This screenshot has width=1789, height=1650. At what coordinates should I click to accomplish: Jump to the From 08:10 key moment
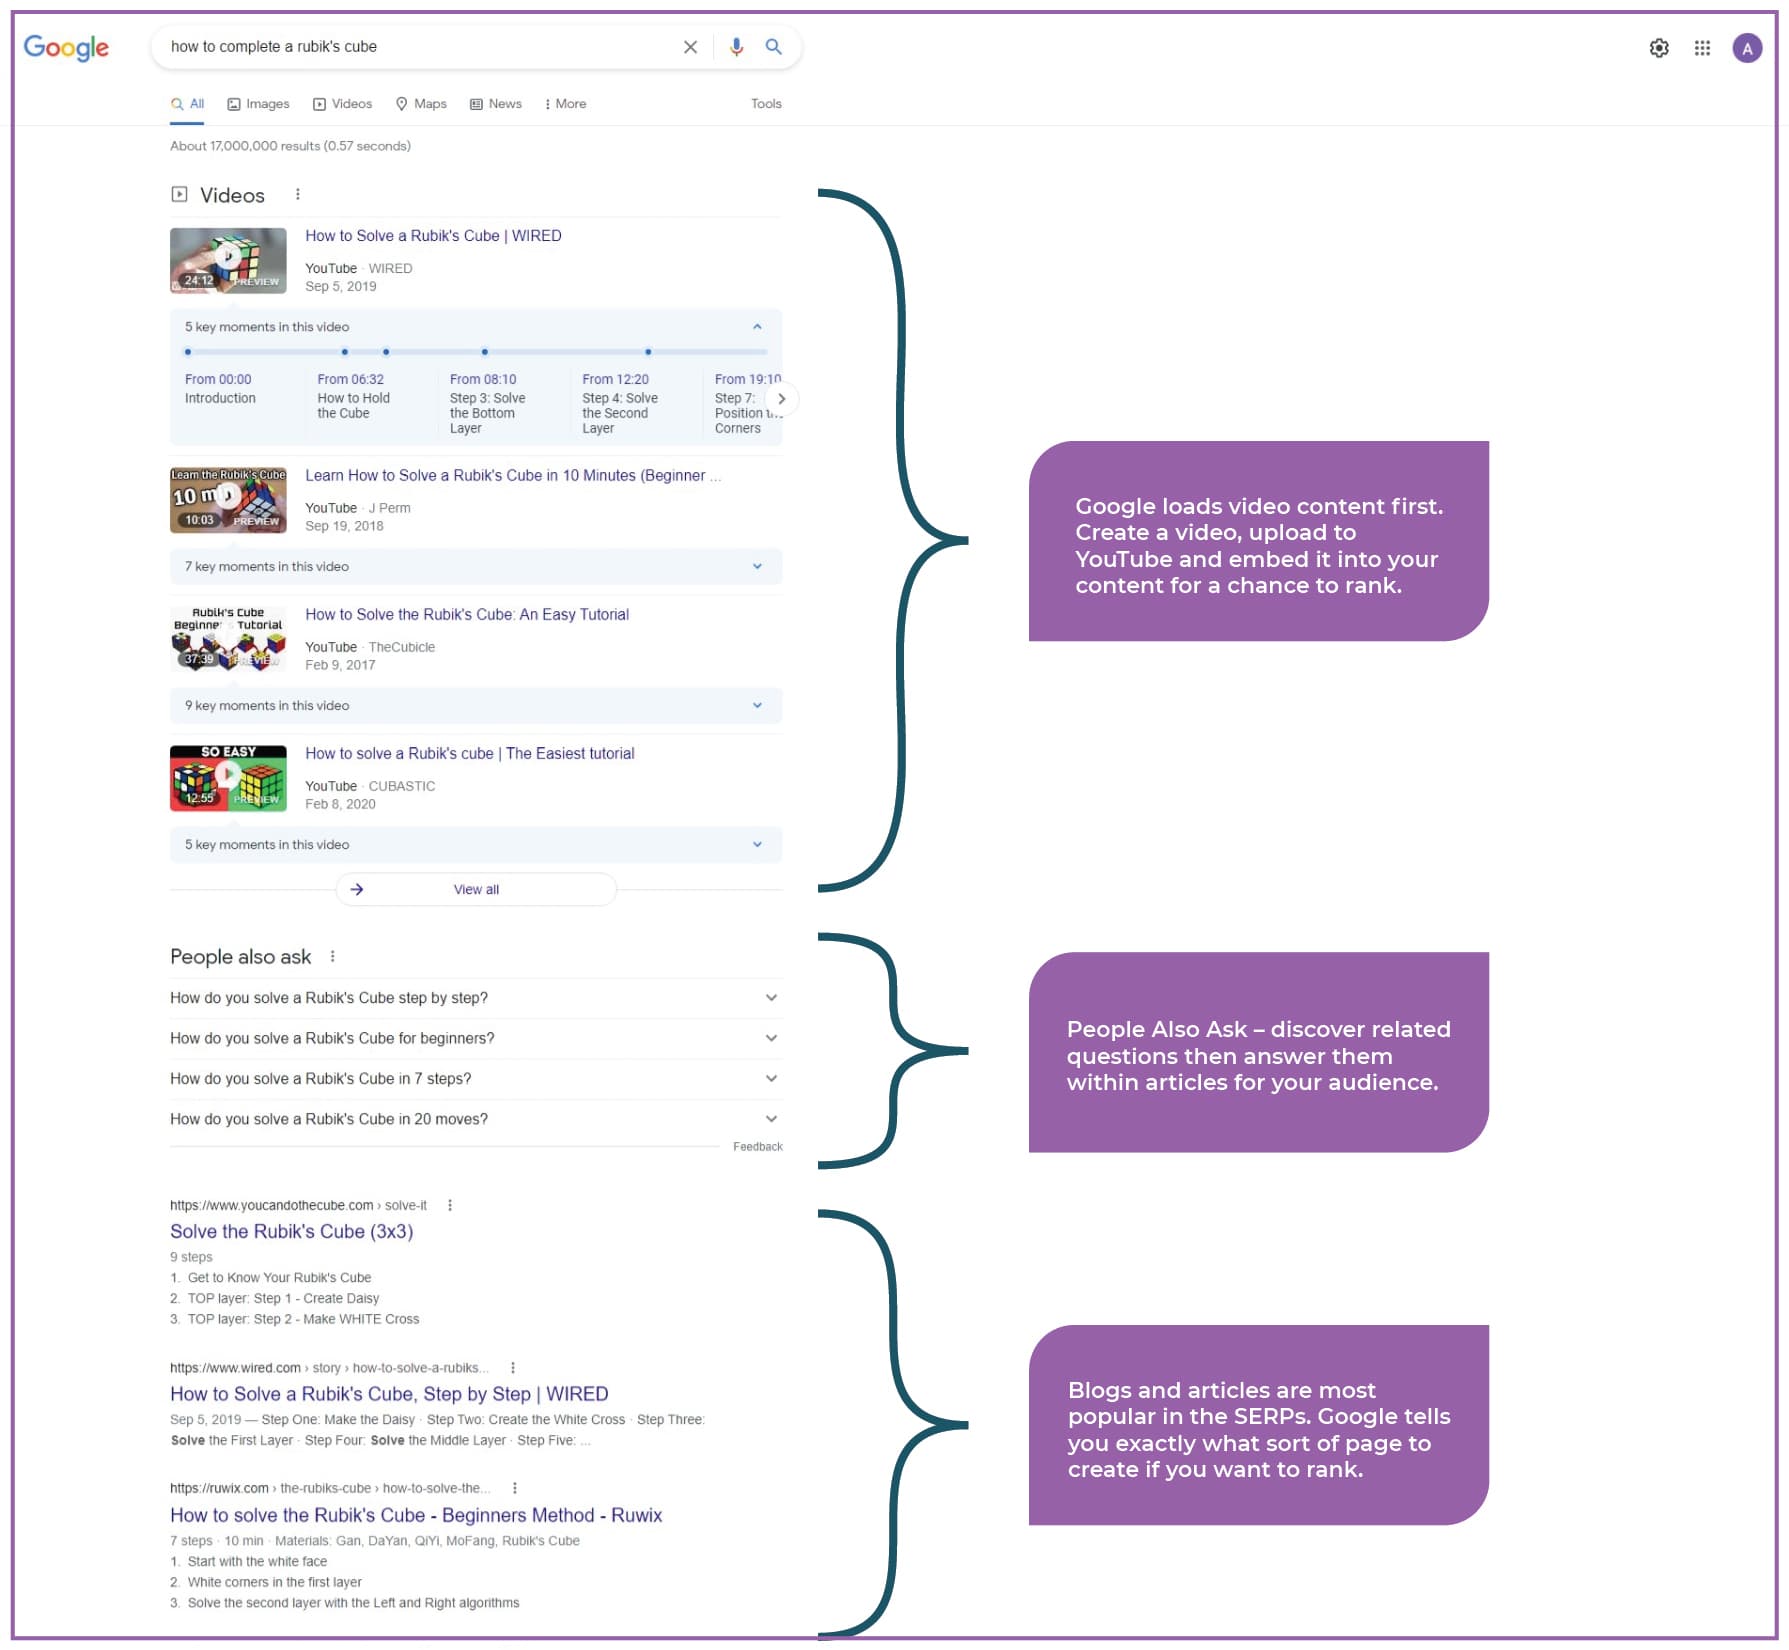click(483, 380)
